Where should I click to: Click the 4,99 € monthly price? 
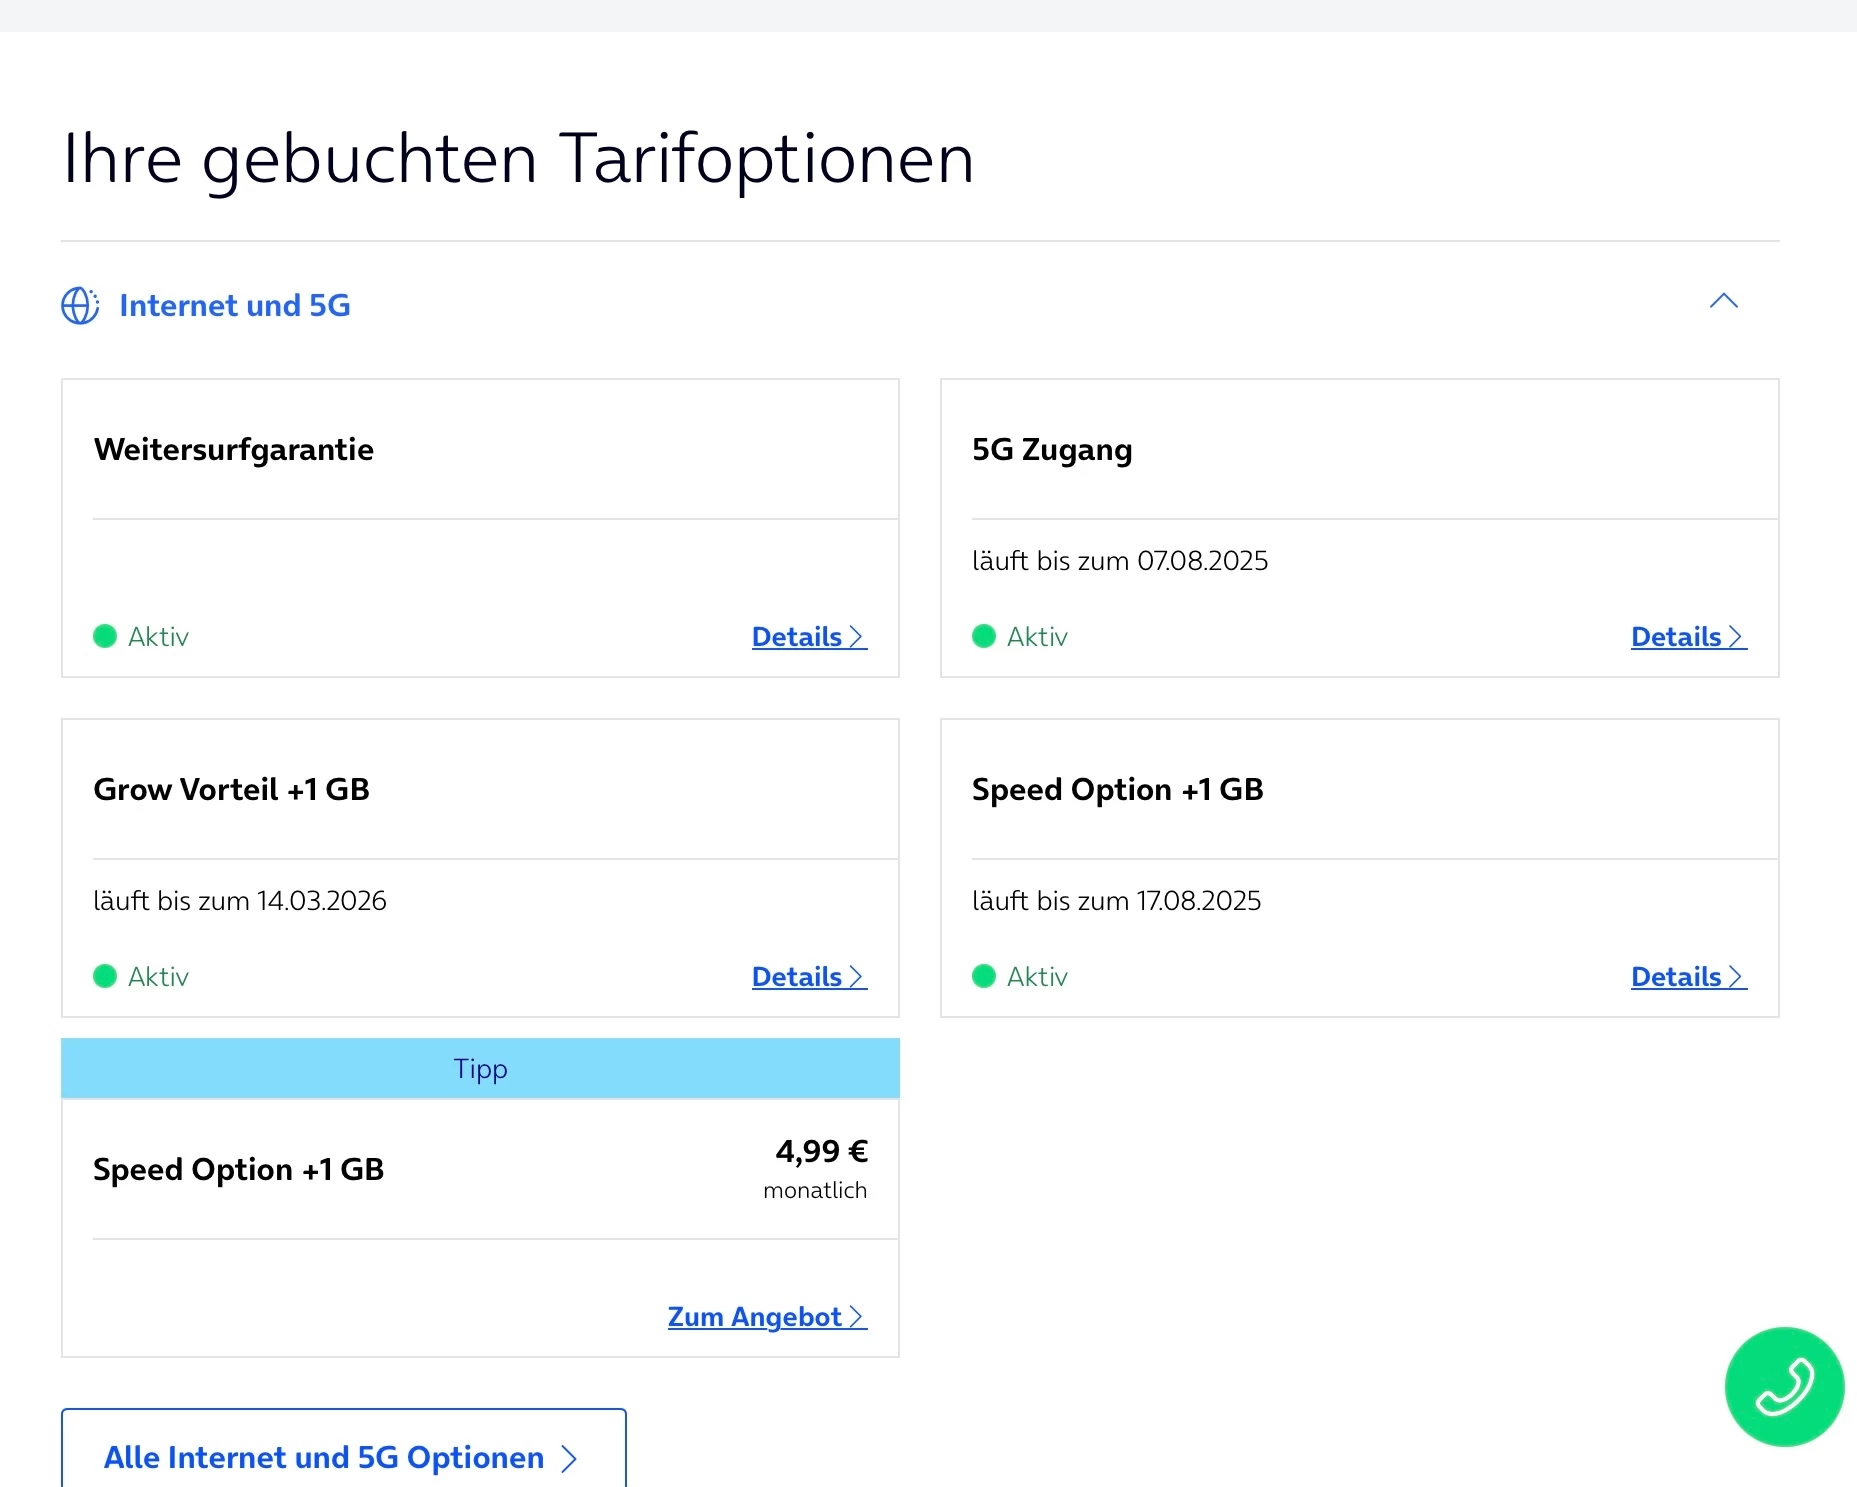tap(821, 1152)
